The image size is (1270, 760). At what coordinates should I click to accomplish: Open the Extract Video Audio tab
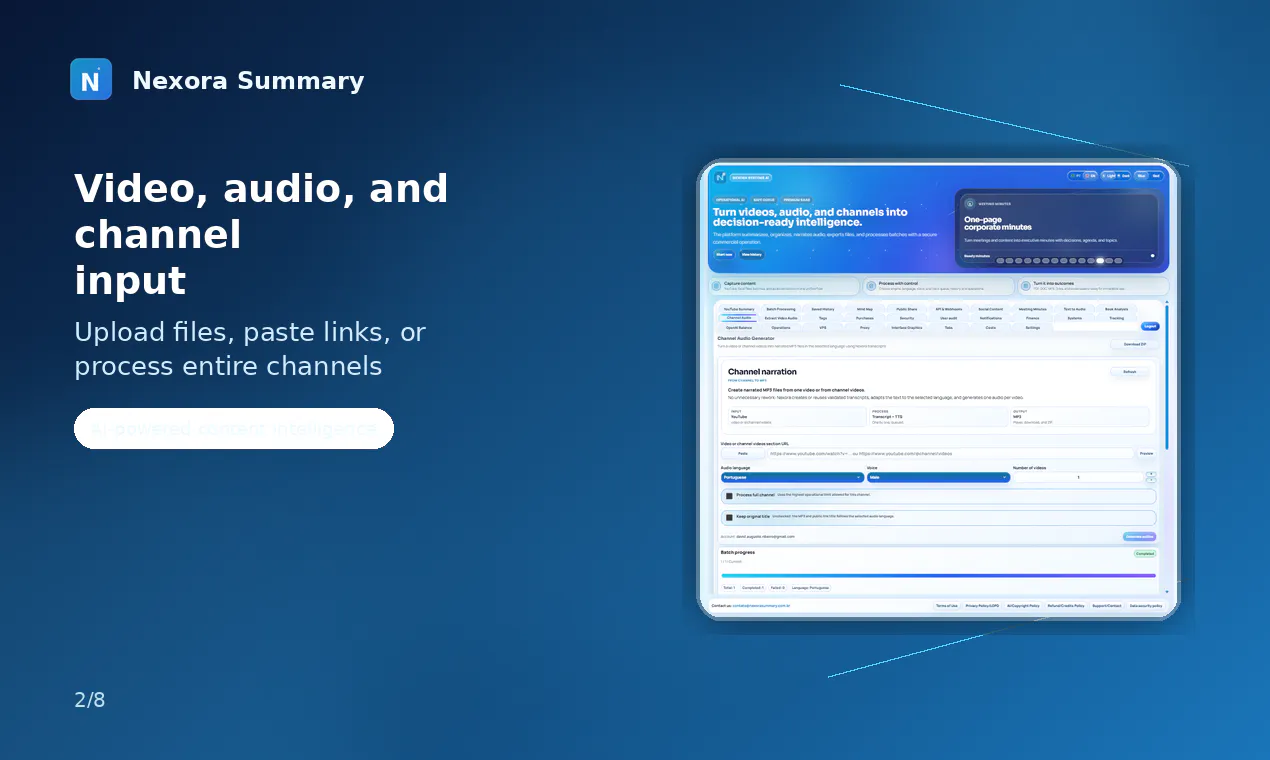point(781,318)
